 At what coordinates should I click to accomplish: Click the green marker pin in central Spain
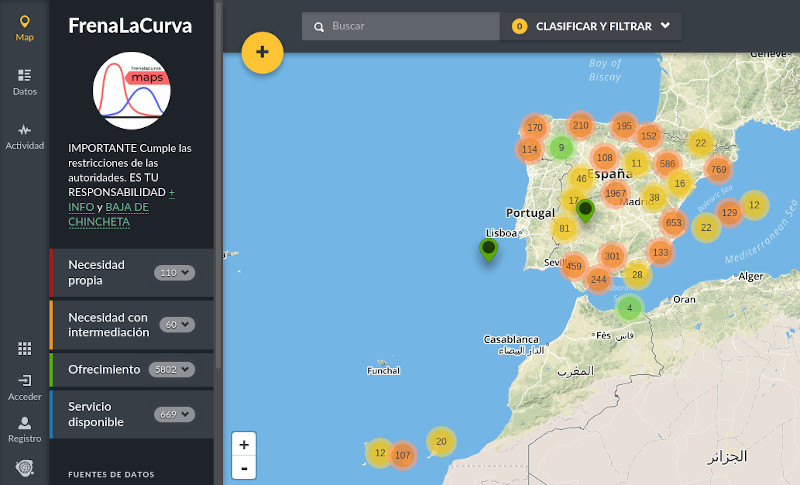(585, 210)
